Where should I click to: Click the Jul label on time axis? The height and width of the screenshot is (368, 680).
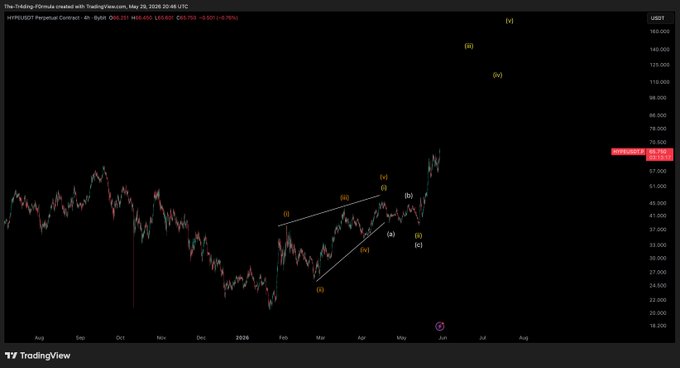click(482, 338)
